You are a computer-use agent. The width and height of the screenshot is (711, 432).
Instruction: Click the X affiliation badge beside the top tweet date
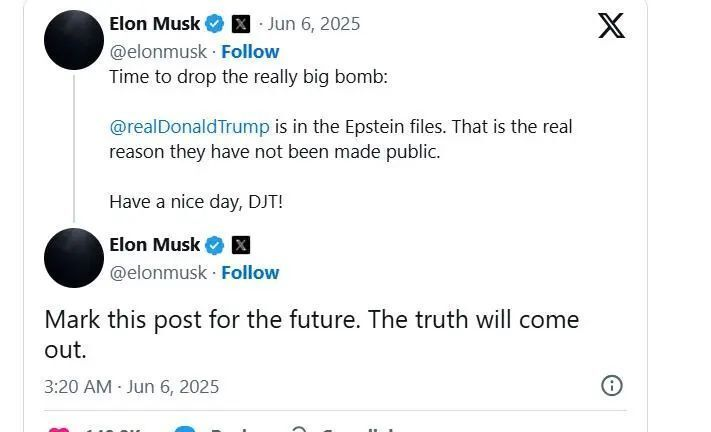pyautogui.click(x=241, y=24)
